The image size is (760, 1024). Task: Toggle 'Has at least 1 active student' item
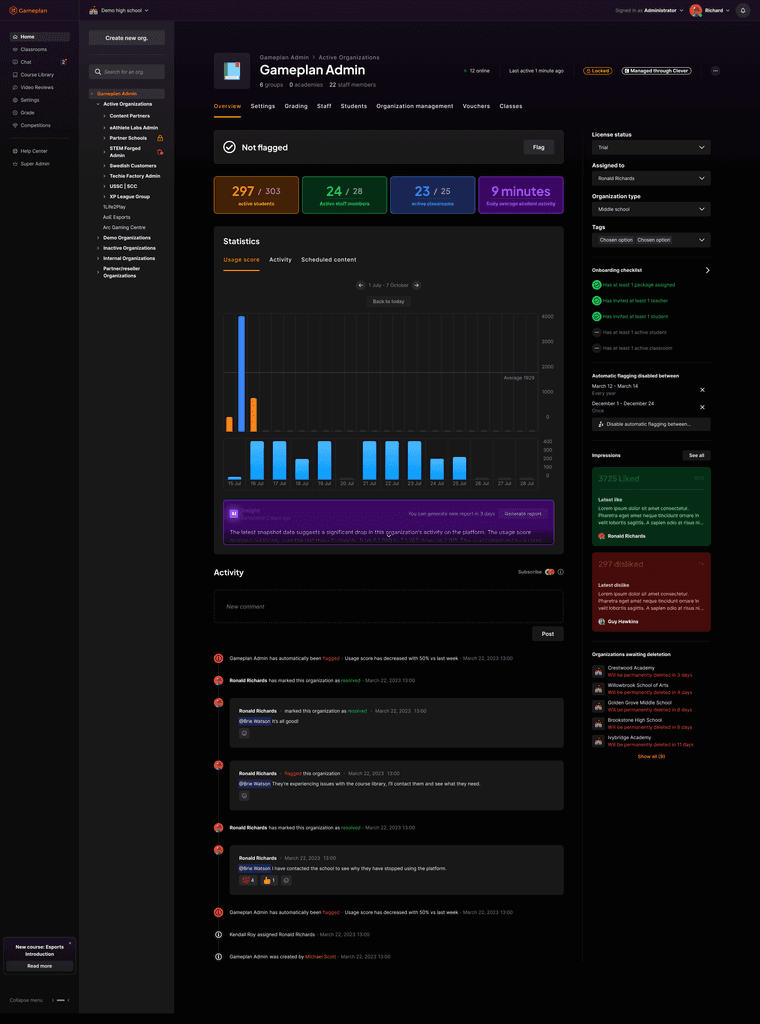point(597,332)
